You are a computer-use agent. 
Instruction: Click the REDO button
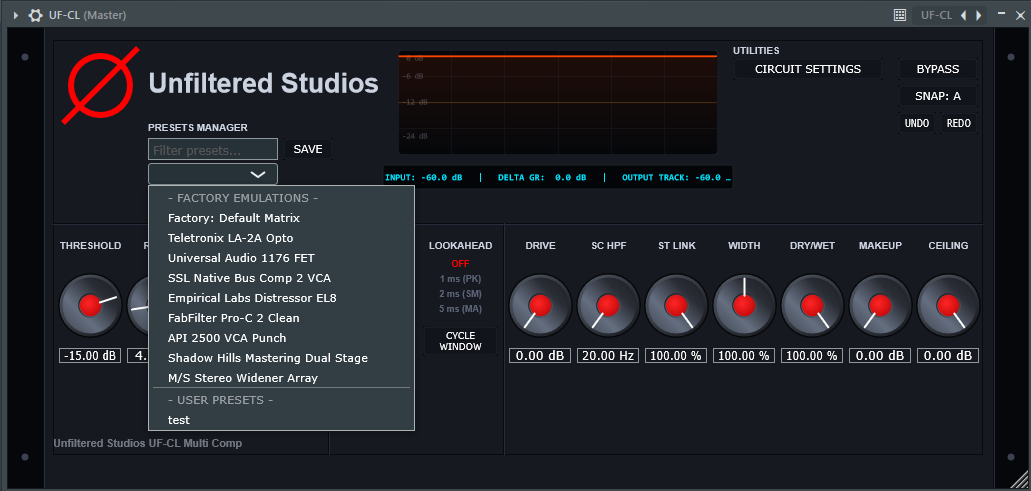[959, 123]
